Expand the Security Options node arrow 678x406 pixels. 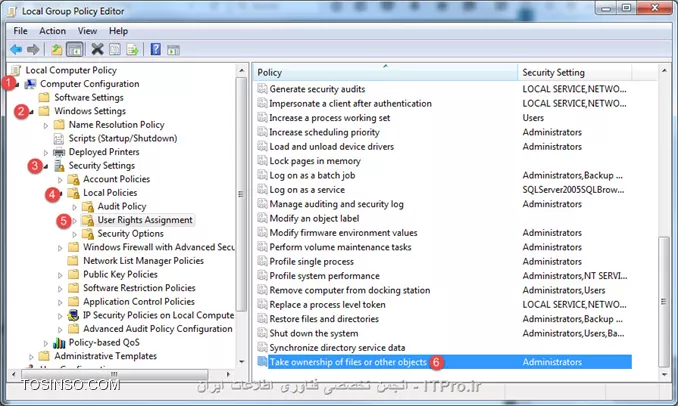(x=74, y=234)
